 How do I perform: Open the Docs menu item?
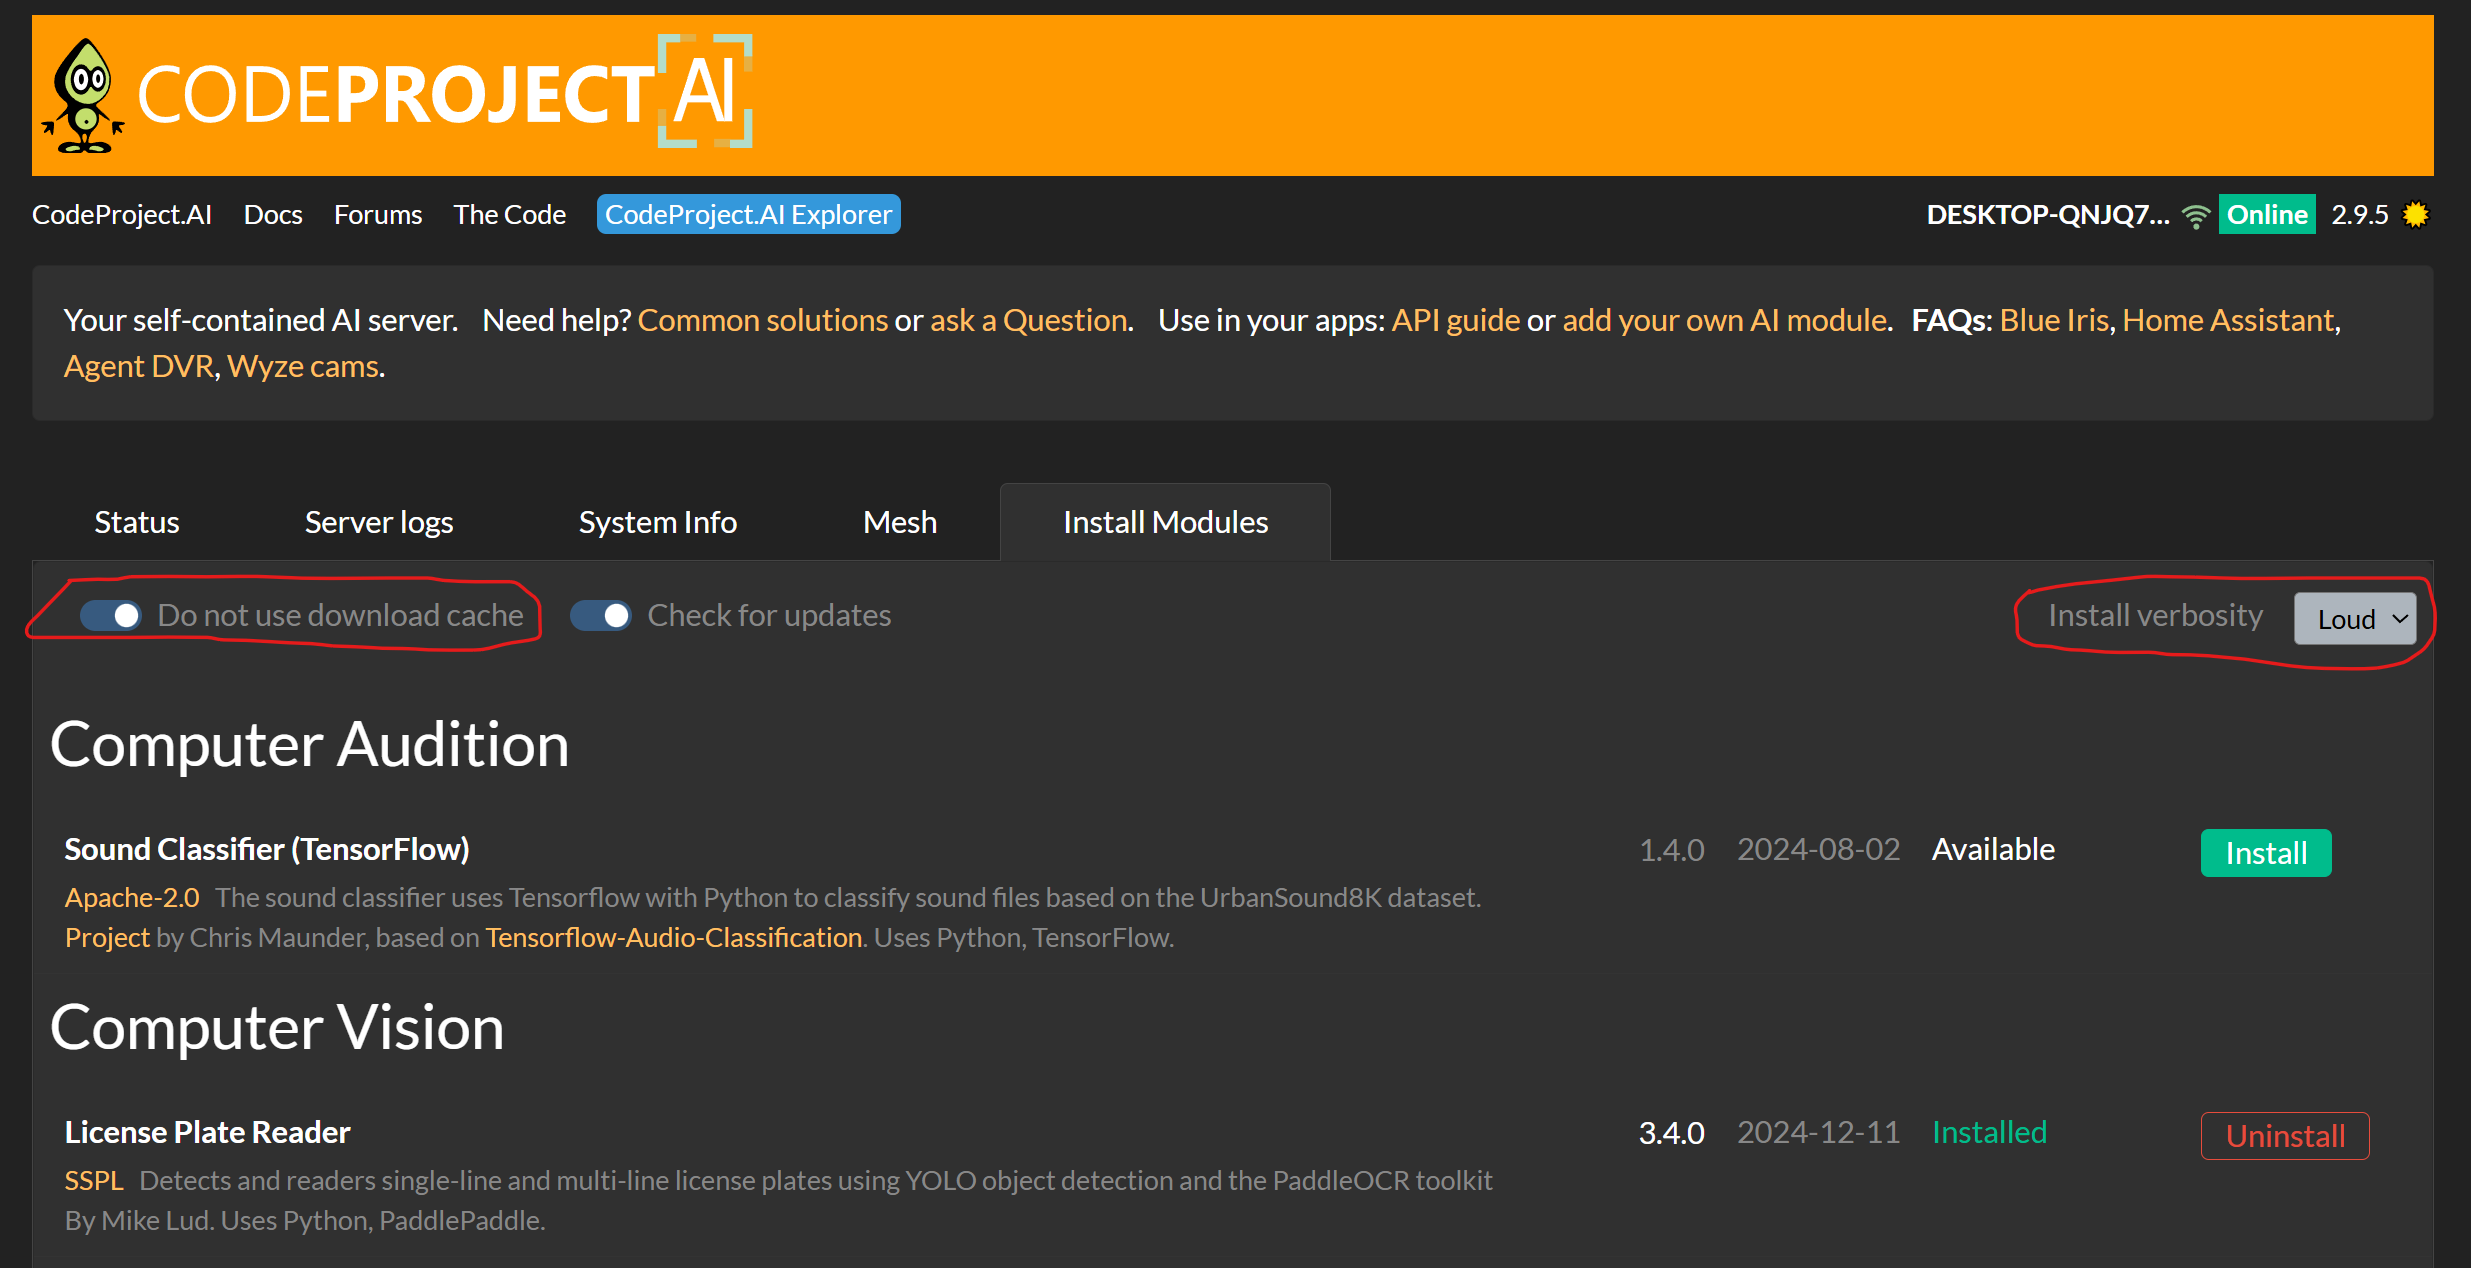(x=273, y=215)
